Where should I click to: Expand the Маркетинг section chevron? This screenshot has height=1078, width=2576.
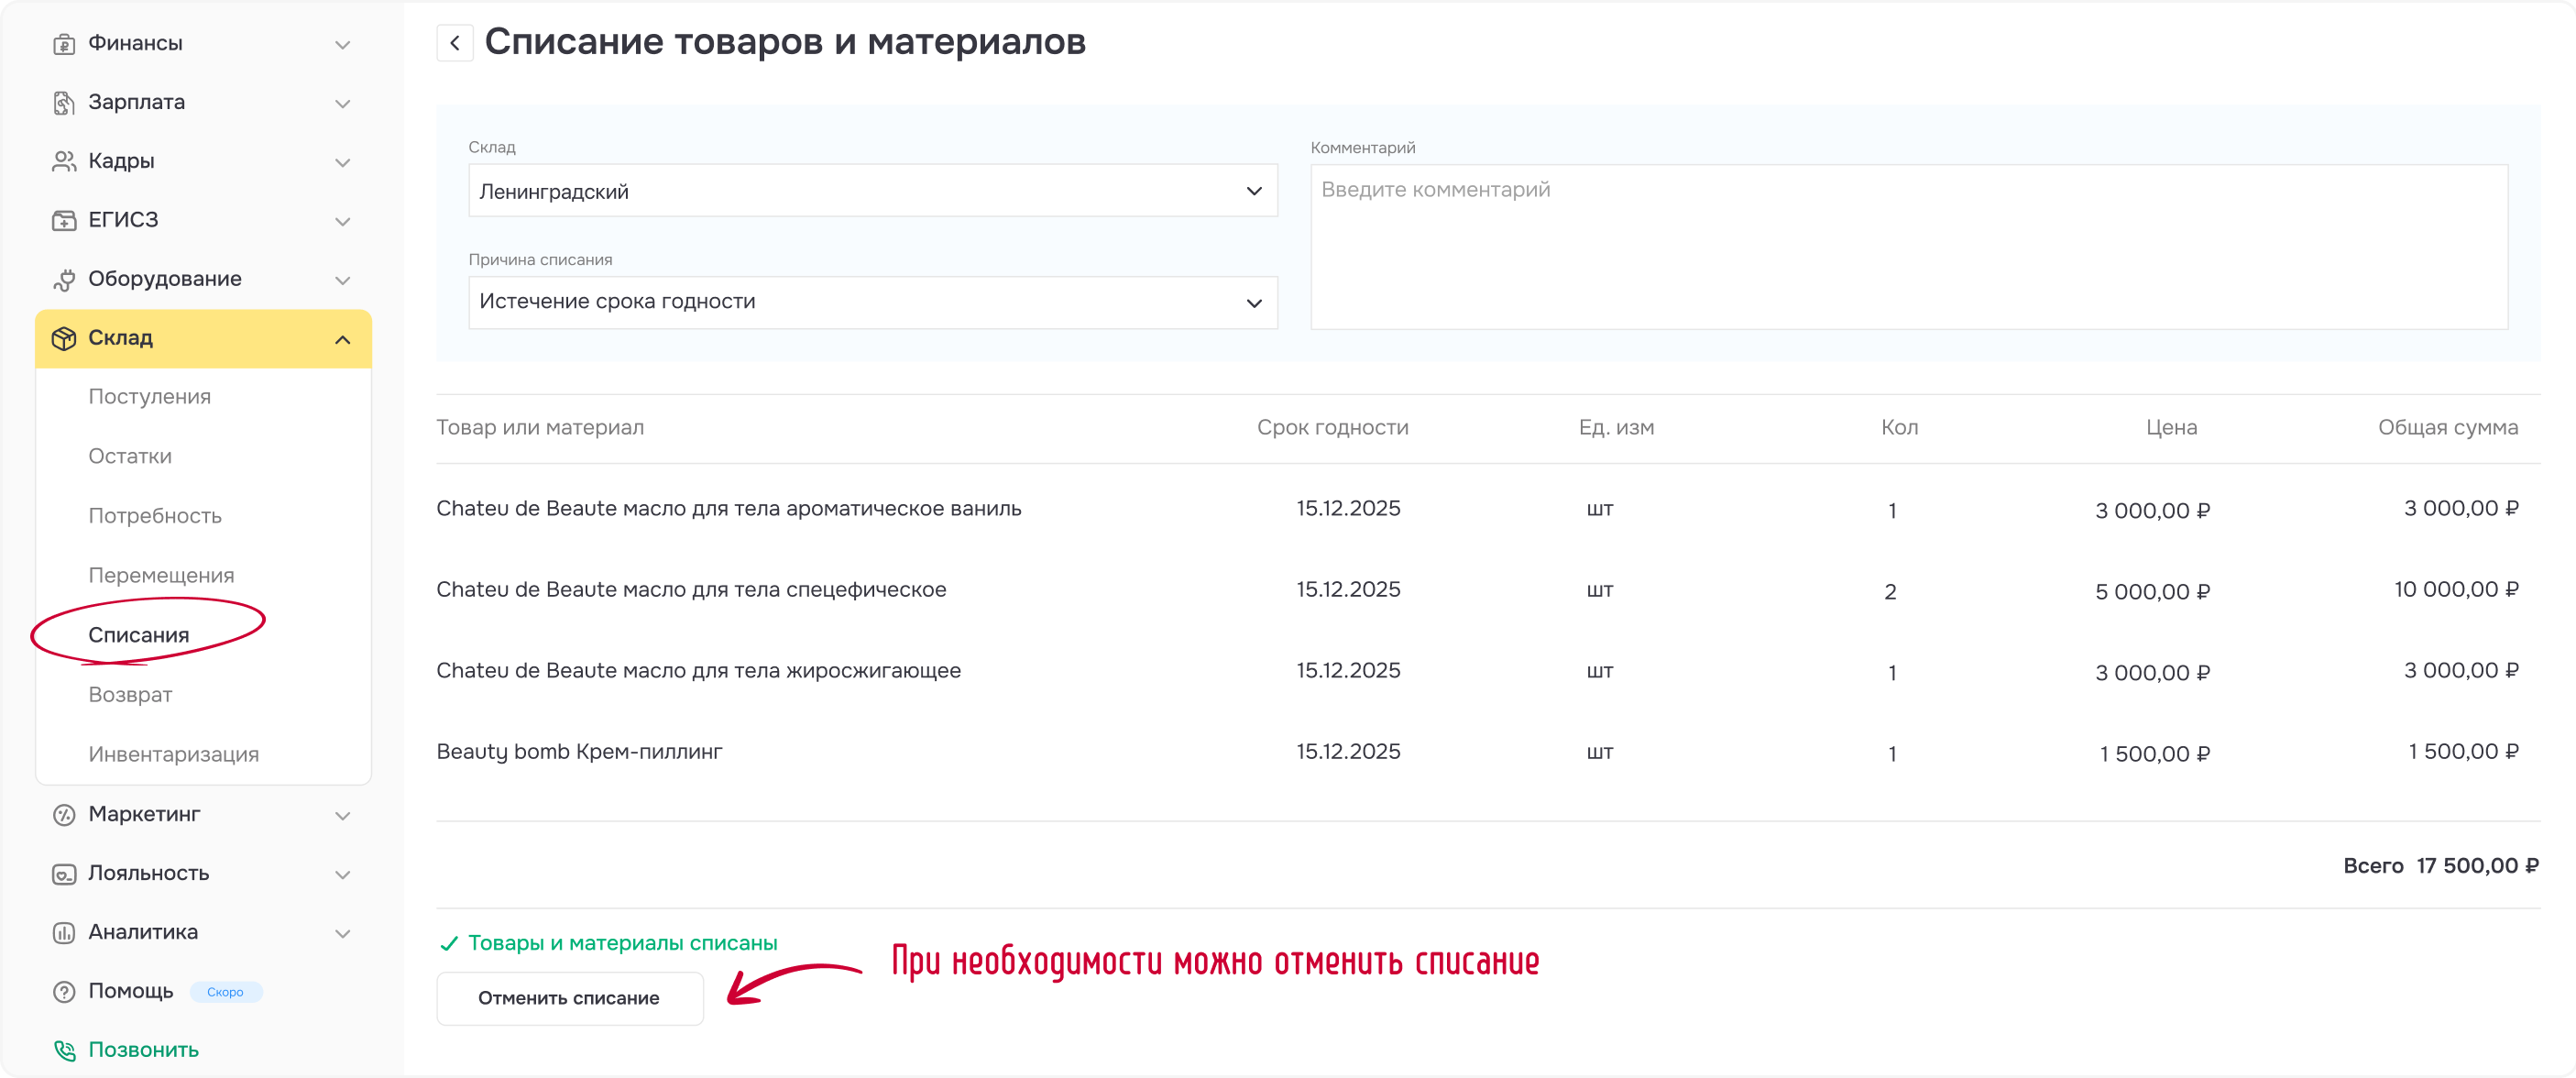(x=342, y=816)
